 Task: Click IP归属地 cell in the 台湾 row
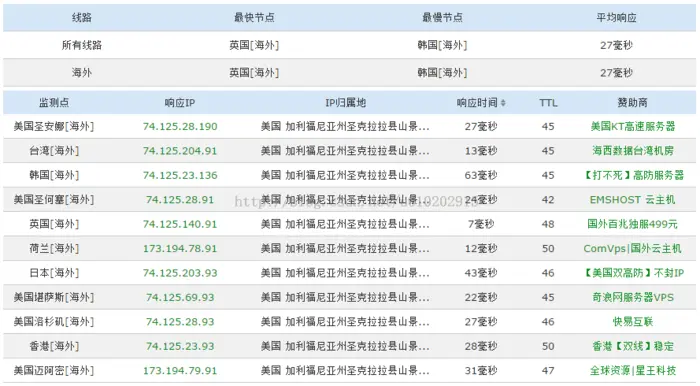point(345,151)
